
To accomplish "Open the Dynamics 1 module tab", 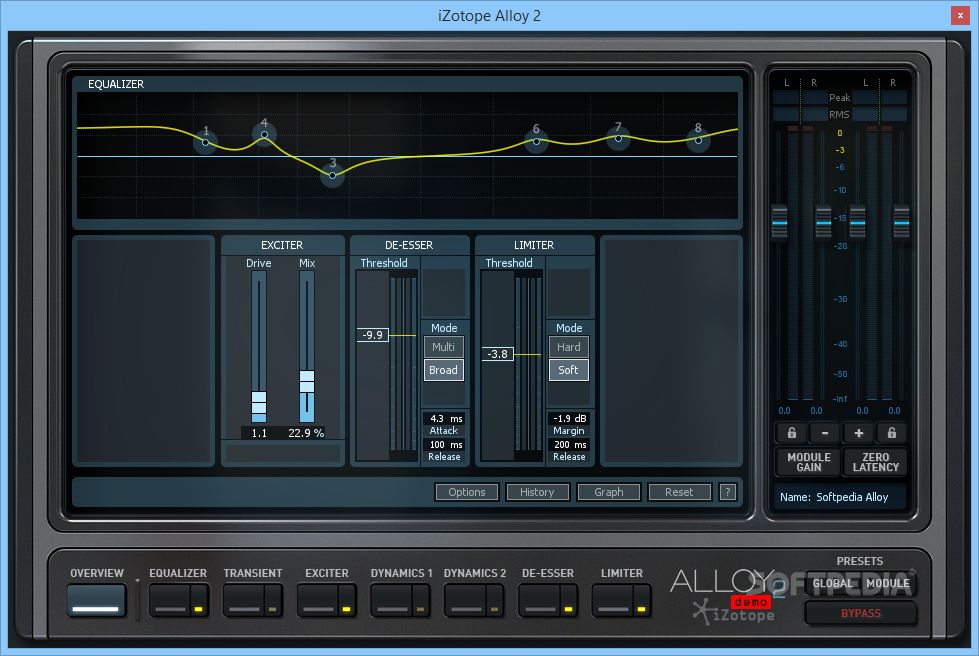I will pos(392,600).
